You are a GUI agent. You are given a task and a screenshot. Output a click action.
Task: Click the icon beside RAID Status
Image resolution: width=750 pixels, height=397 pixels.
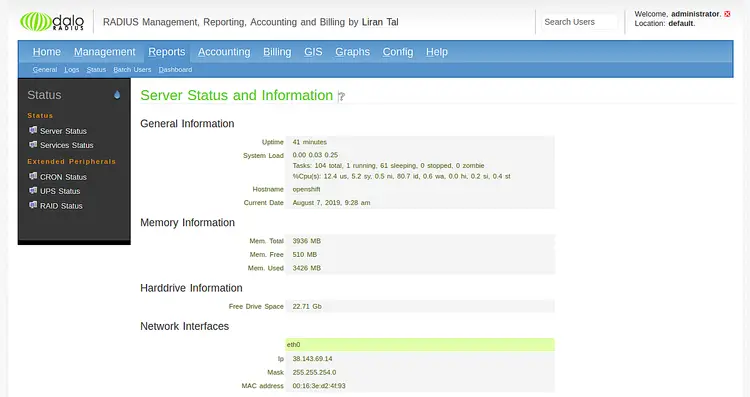click(x=33, y=205)
